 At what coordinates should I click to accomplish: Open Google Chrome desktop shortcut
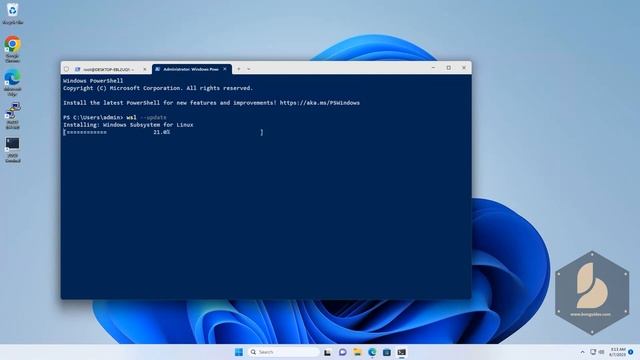coord(13,49)
